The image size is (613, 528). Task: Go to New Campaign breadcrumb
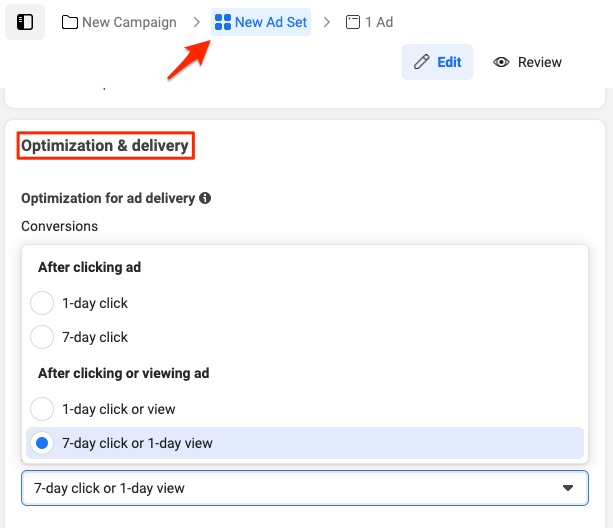[x=119, y=22]
